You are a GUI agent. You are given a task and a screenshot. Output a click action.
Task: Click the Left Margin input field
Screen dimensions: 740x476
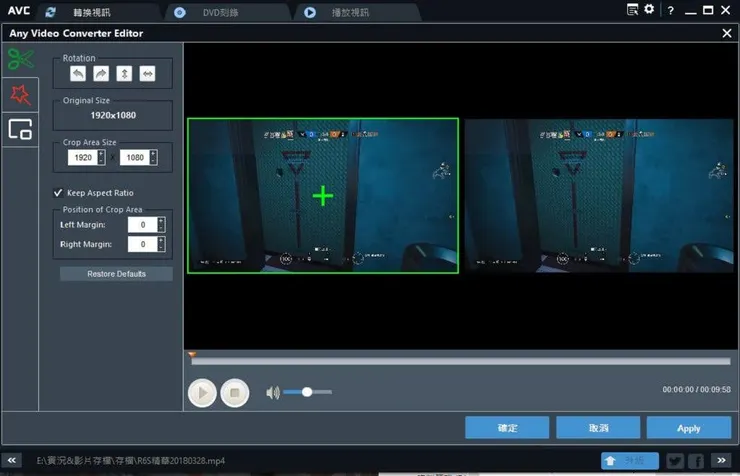(x=143, y=225)
